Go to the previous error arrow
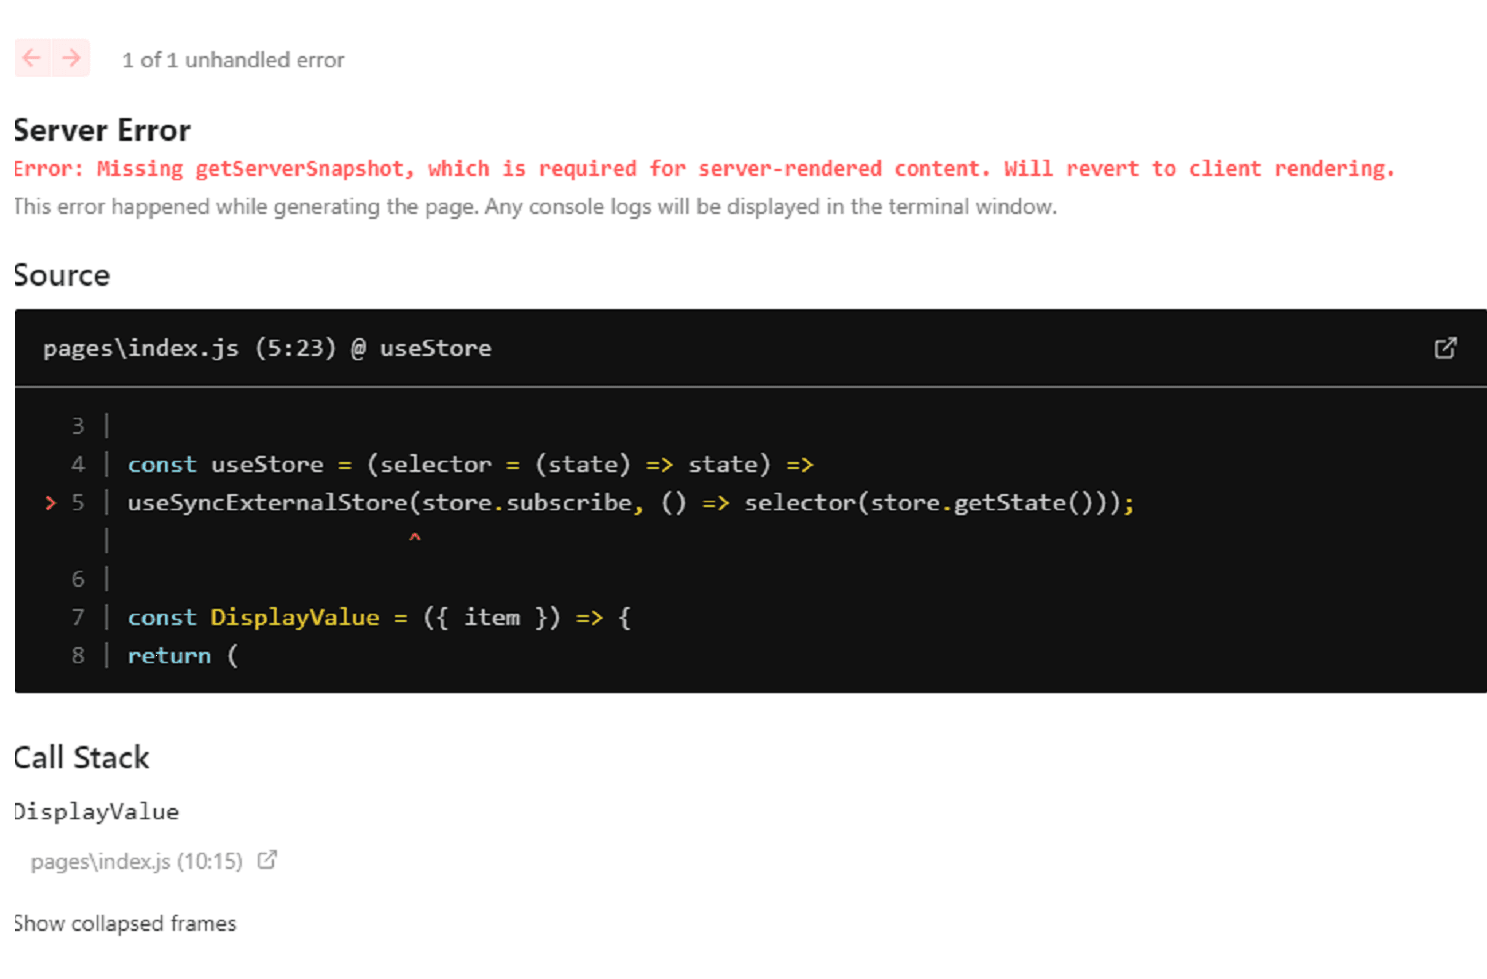 tap(32, 58)
